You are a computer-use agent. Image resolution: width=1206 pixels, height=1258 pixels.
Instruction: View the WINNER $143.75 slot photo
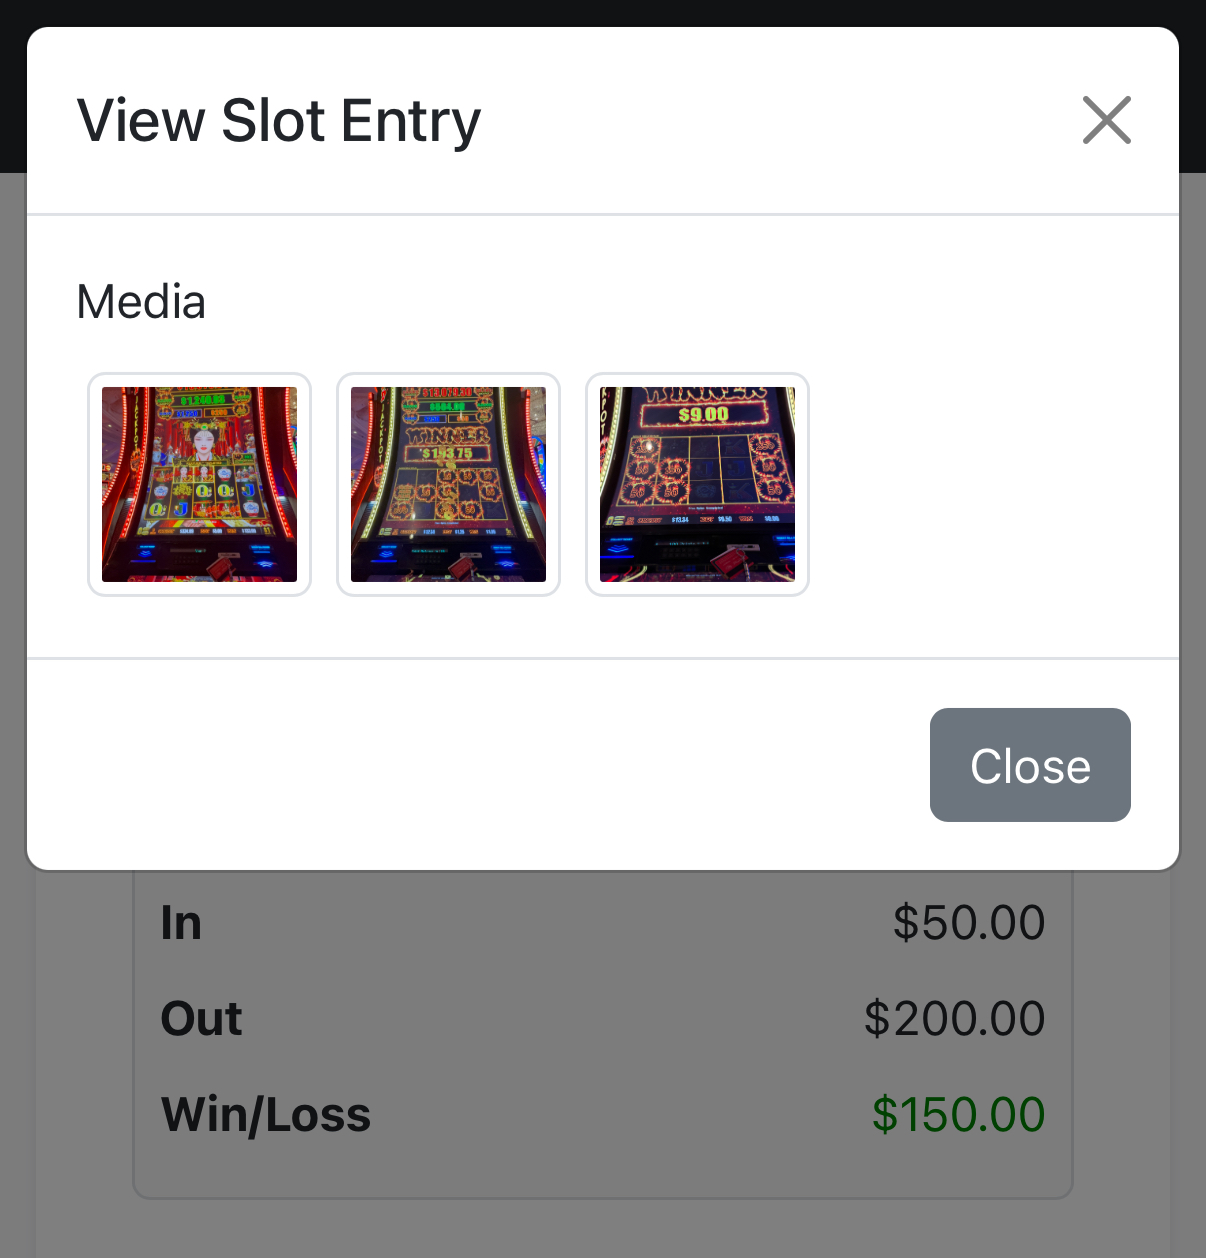coord(448,484)
